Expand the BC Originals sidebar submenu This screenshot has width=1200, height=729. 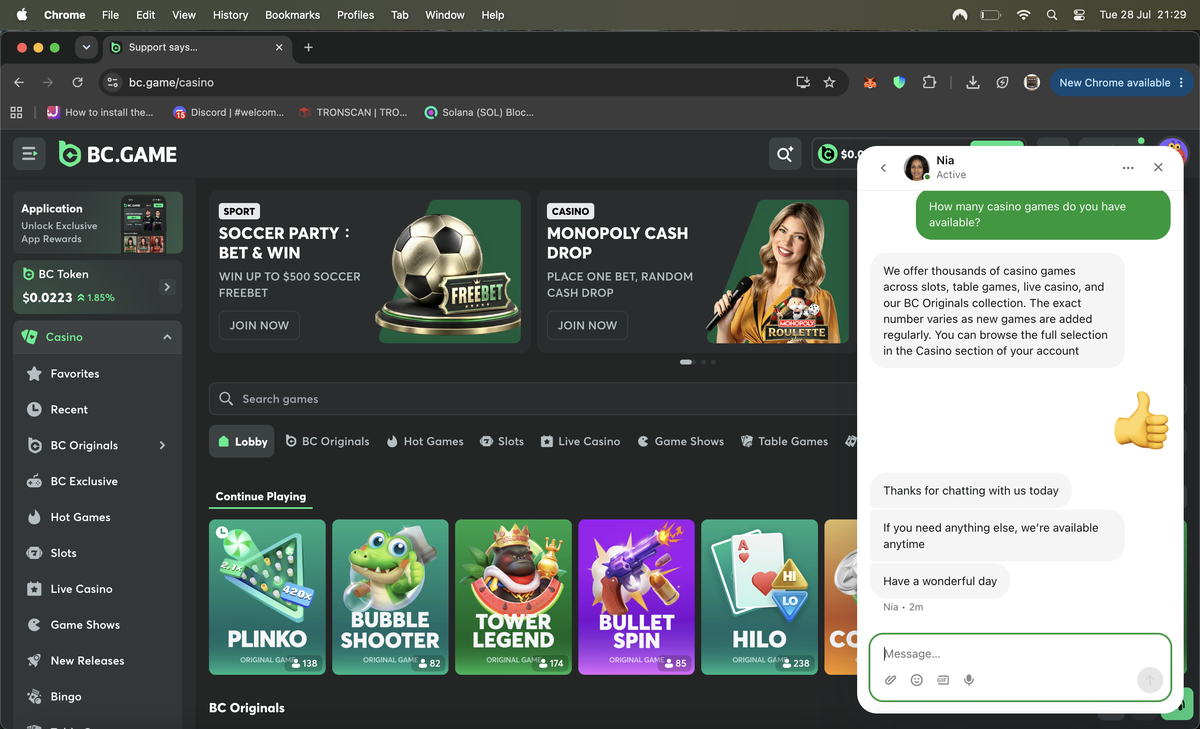pyautogui.click(x=162, y=445)
